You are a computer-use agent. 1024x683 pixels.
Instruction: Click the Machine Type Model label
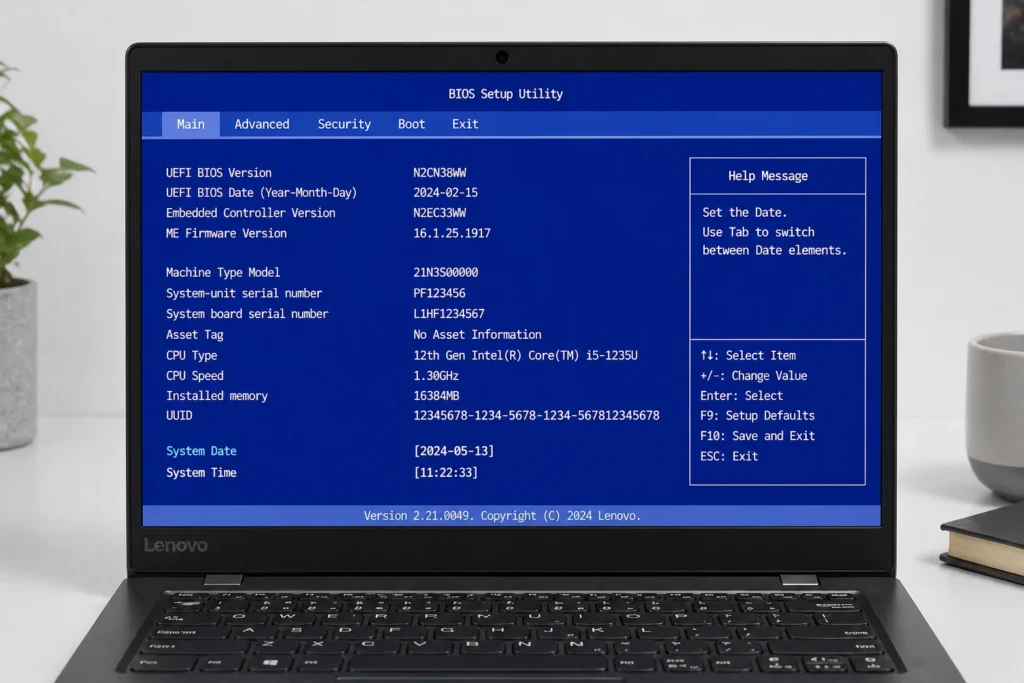point(223,272)
